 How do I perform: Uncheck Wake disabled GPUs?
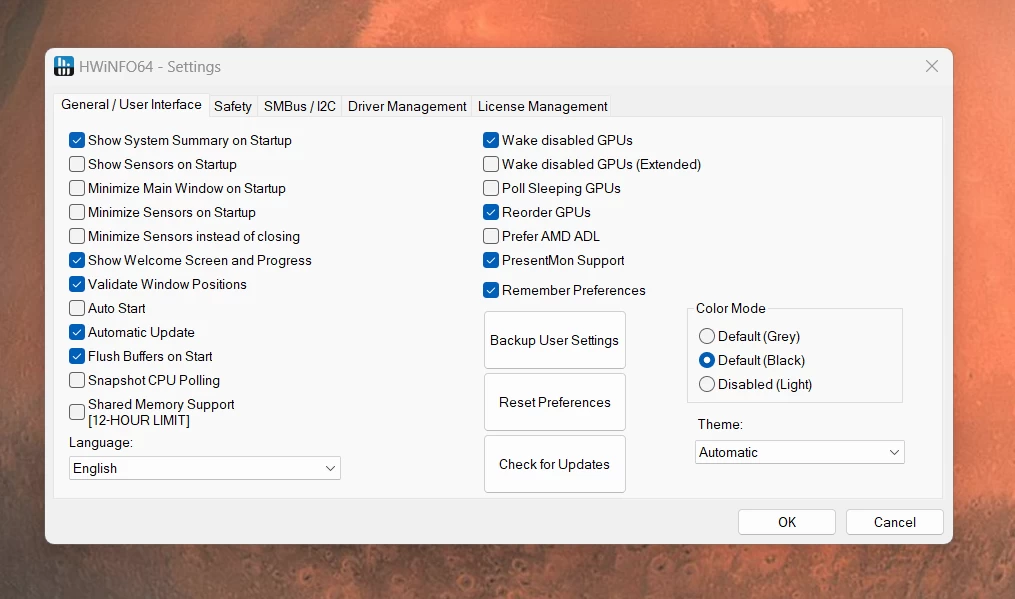pyautogui.click(x=491, y=140)
